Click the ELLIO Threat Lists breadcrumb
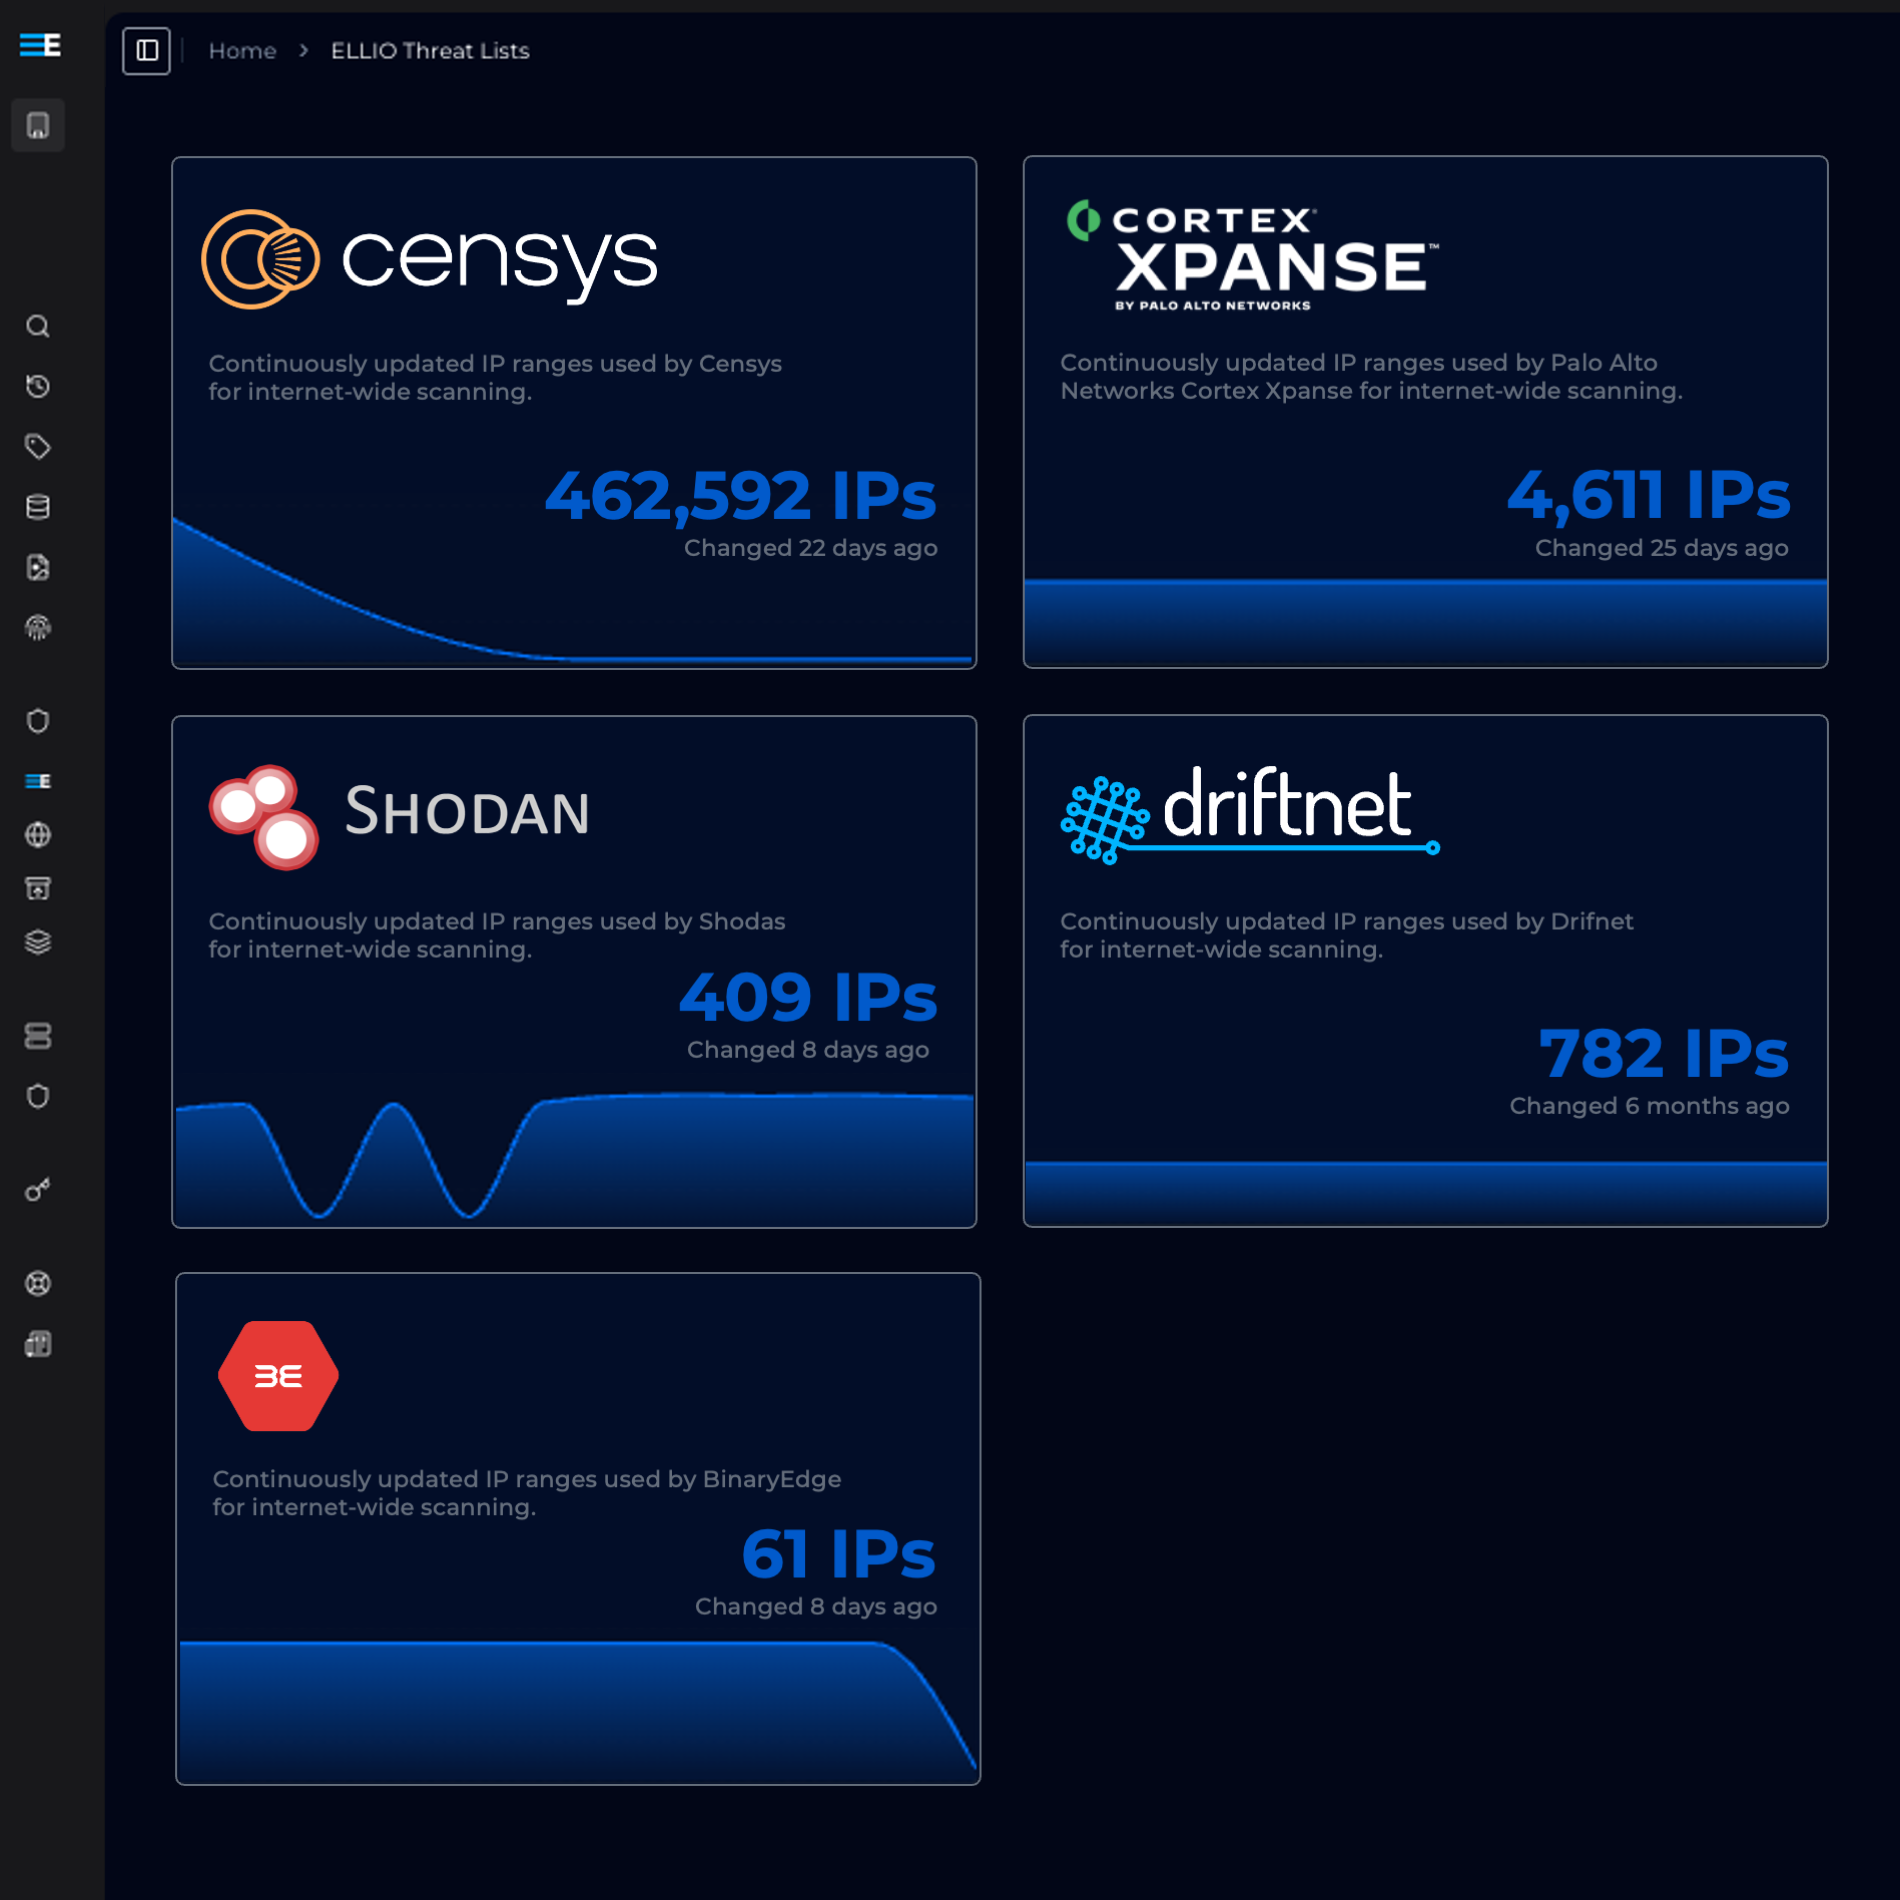The width and height of the screenshot is (1900, 1900). 430,50
